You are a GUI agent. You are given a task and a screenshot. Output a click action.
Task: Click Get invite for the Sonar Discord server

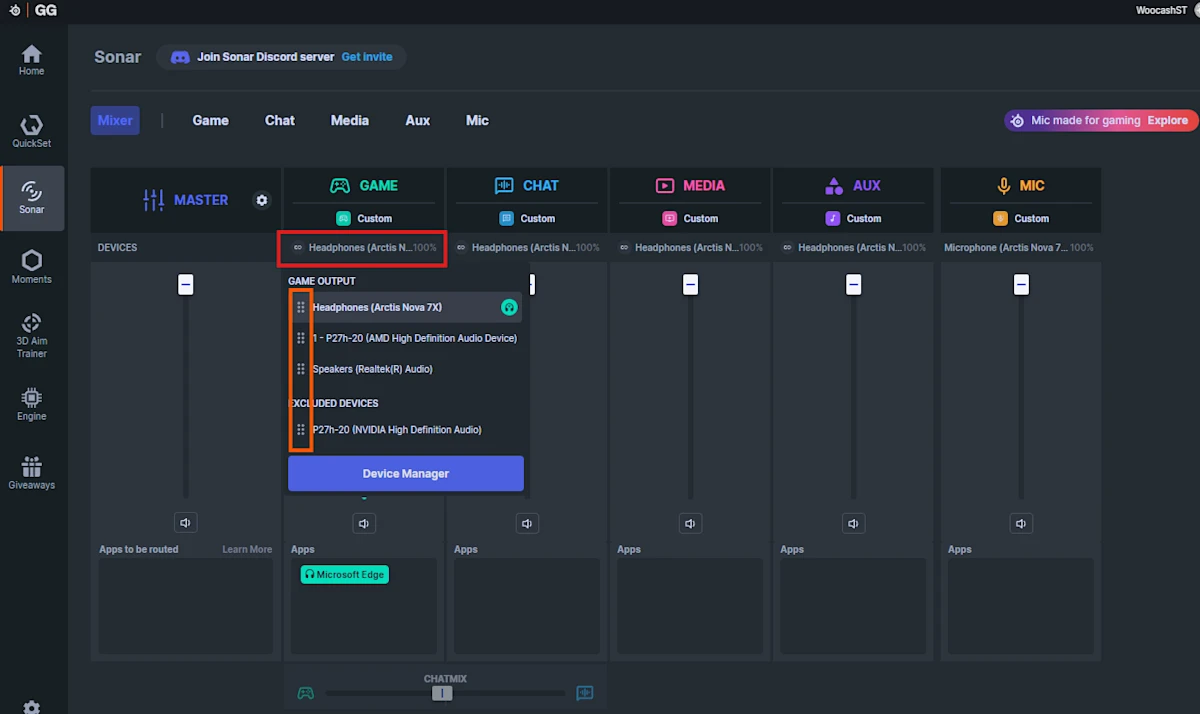pos(367,56)
